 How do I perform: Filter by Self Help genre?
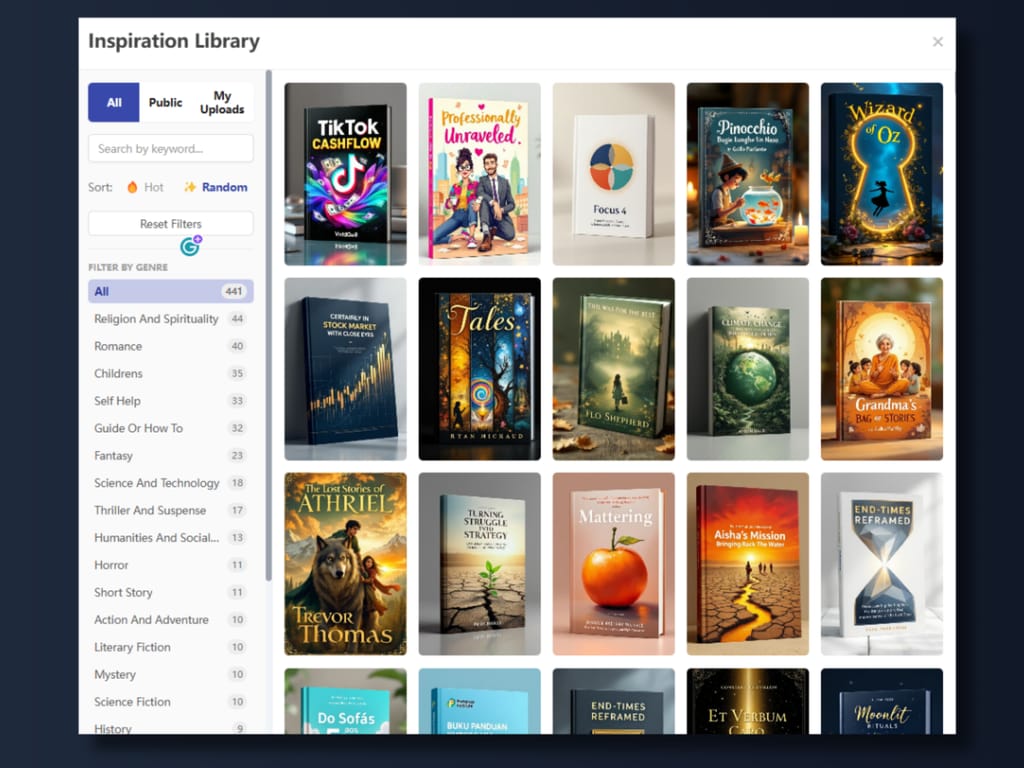[x=170, y=401]
